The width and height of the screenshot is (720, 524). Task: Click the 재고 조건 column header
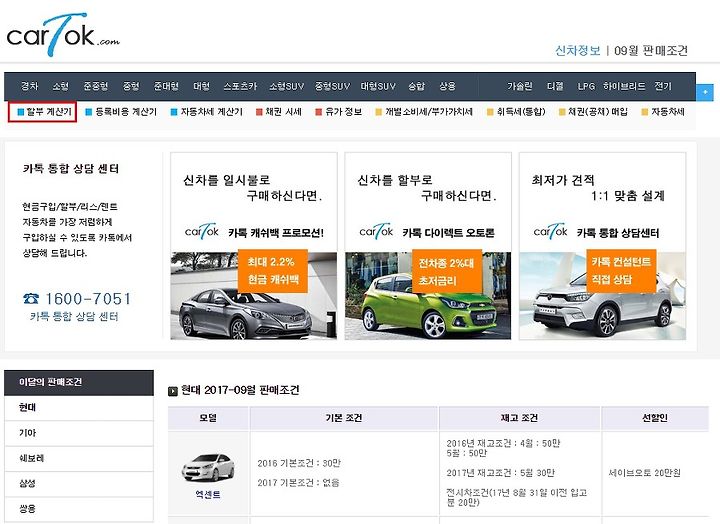(x=519, y=418)
